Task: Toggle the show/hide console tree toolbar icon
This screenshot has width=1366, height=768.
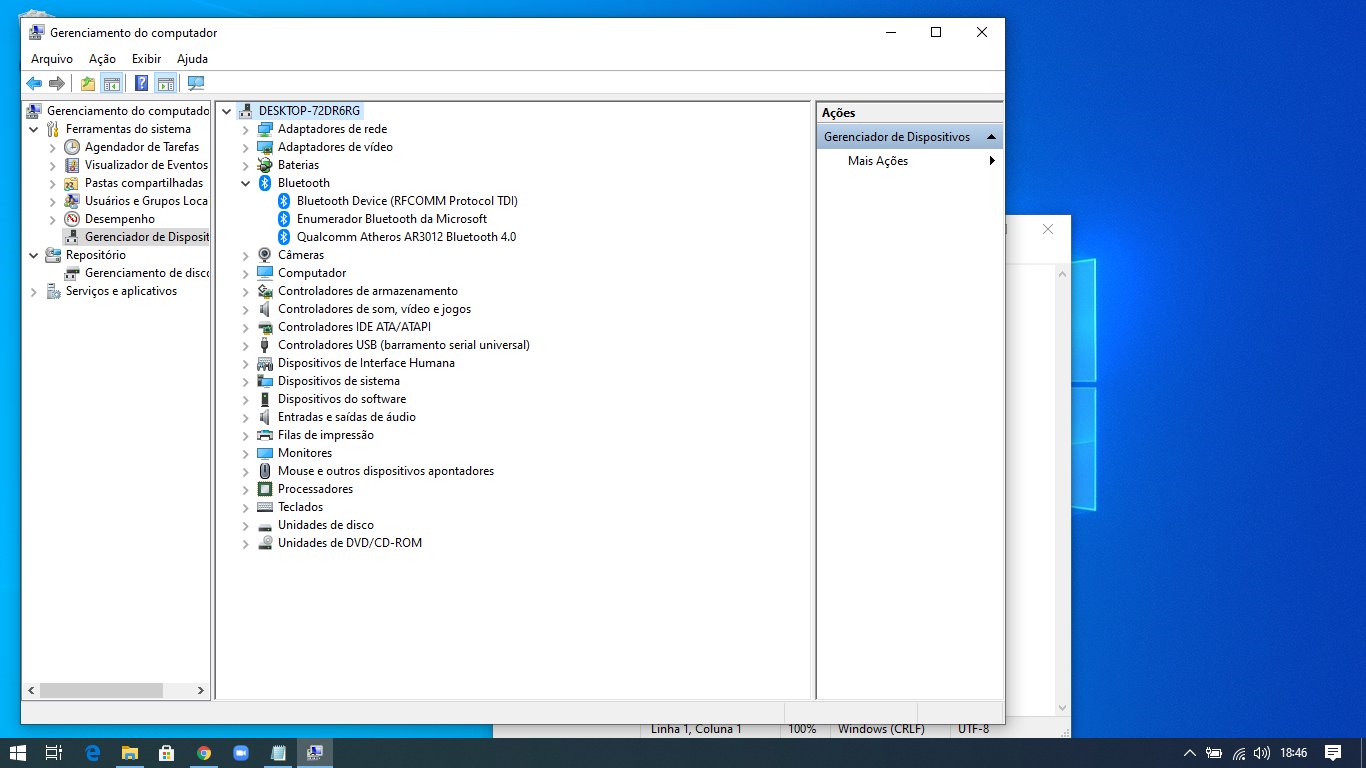Action: [x=112, y=84]
